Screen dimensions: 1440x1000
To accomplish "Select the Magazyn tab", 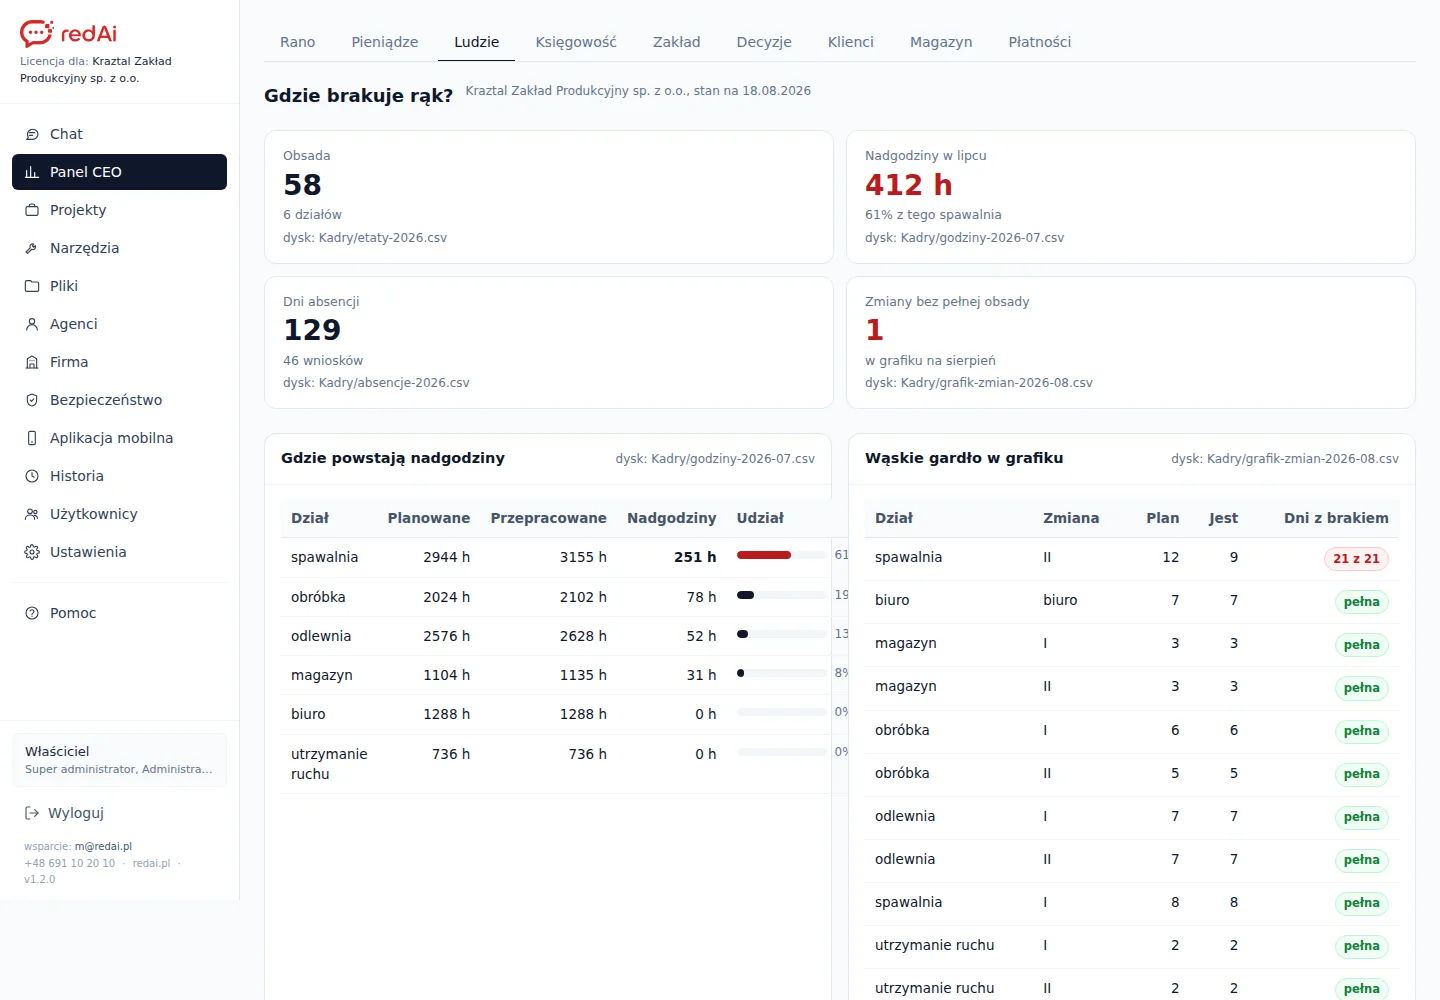I will point(941,42).
